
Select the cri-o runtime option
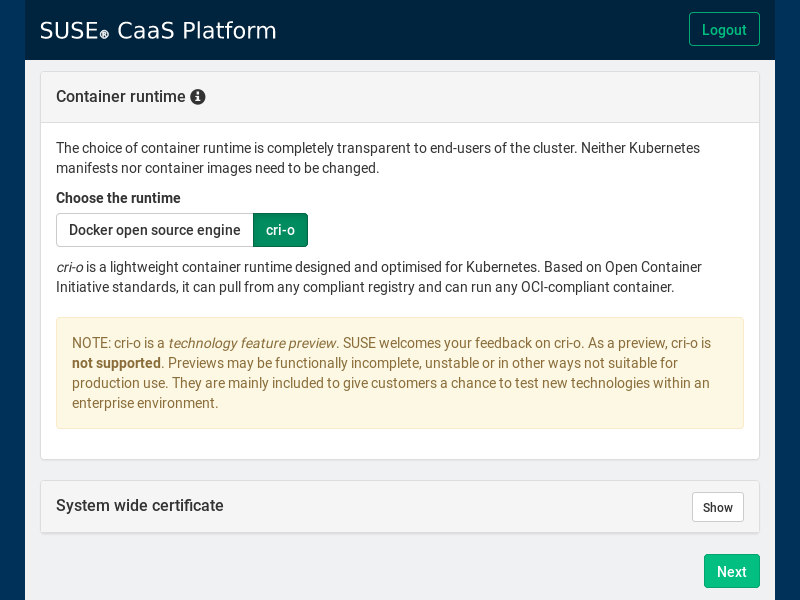coord(280,230)
